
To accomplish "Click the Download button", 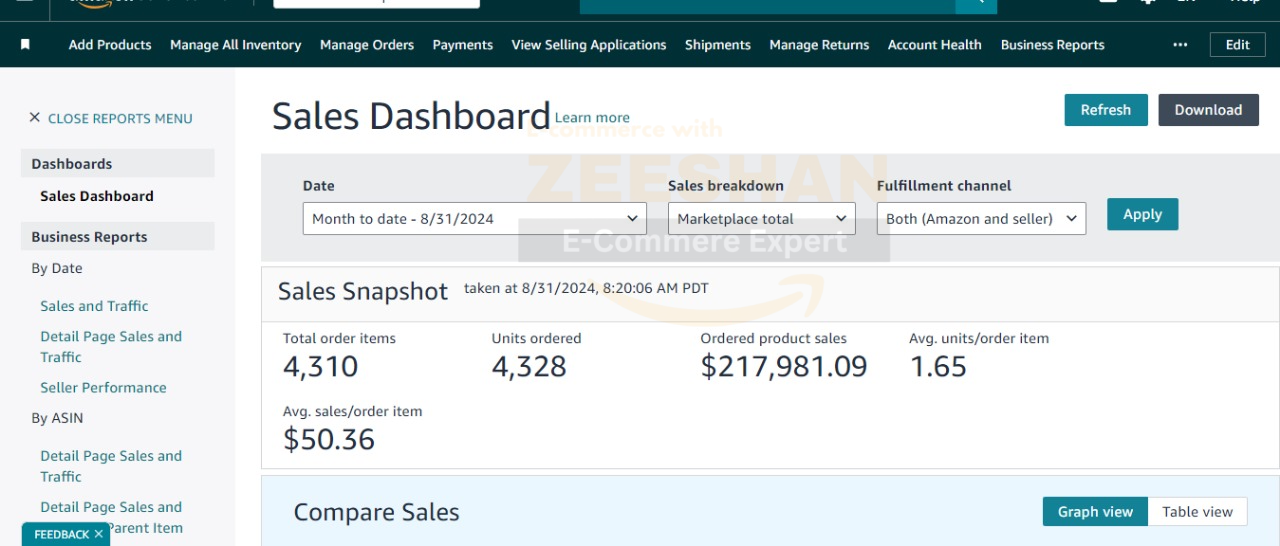I will click(1208, 110).
